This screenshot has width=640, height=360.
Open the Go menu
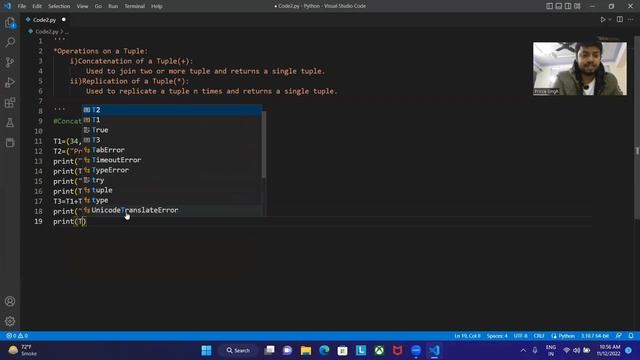[98, 6]
